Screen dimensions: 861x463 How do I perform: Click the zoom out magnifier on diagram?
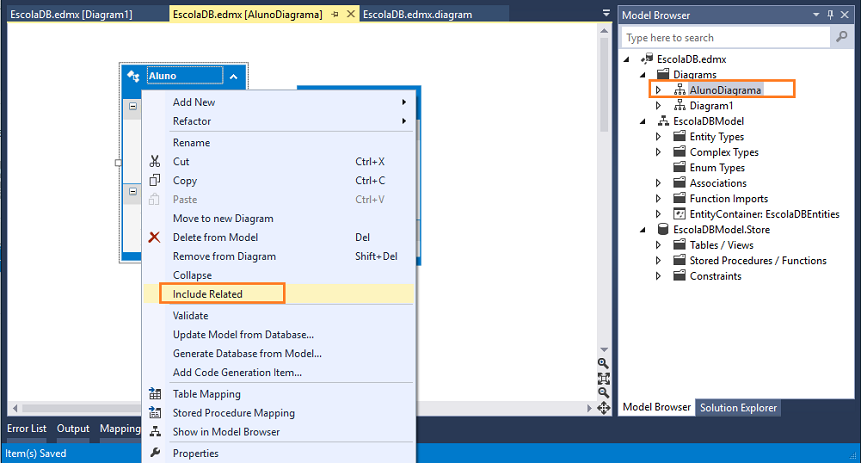click(603, 393)
